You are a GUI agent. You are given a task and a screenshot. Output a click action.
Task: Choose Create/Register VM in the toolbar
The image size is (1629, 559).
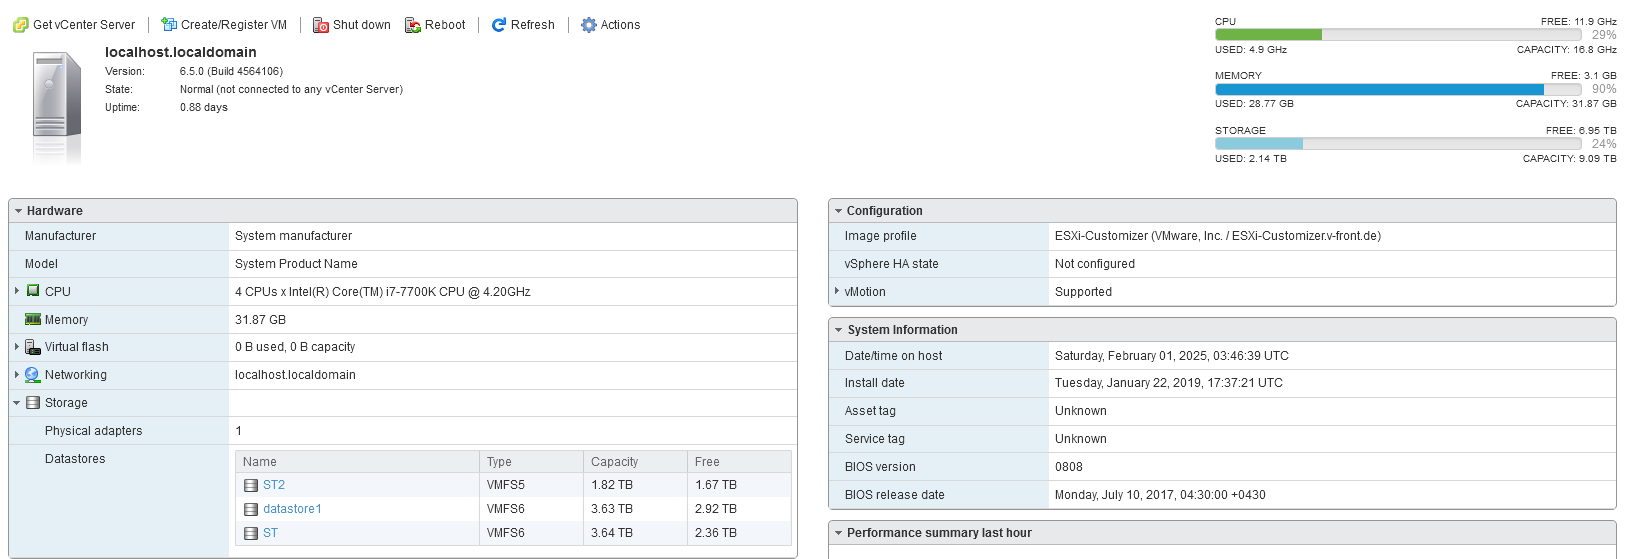pyautogui.click(x=234, y=25)
